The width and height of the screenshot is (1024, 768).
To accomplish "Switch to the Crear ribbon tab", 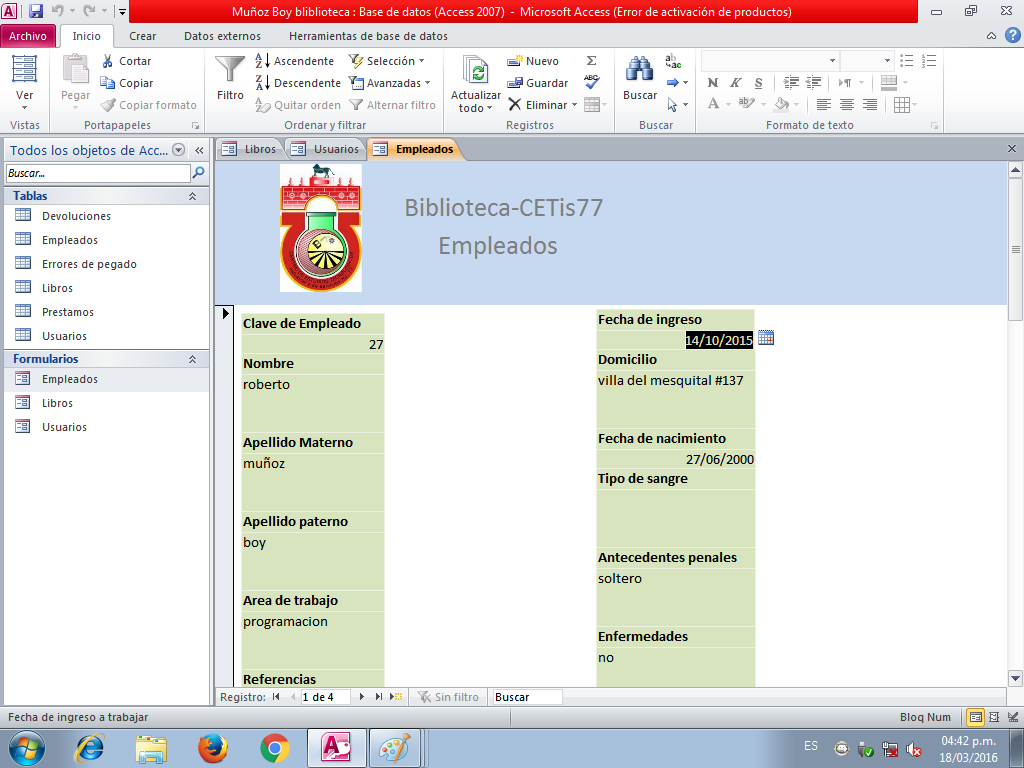I will [142, 36].
